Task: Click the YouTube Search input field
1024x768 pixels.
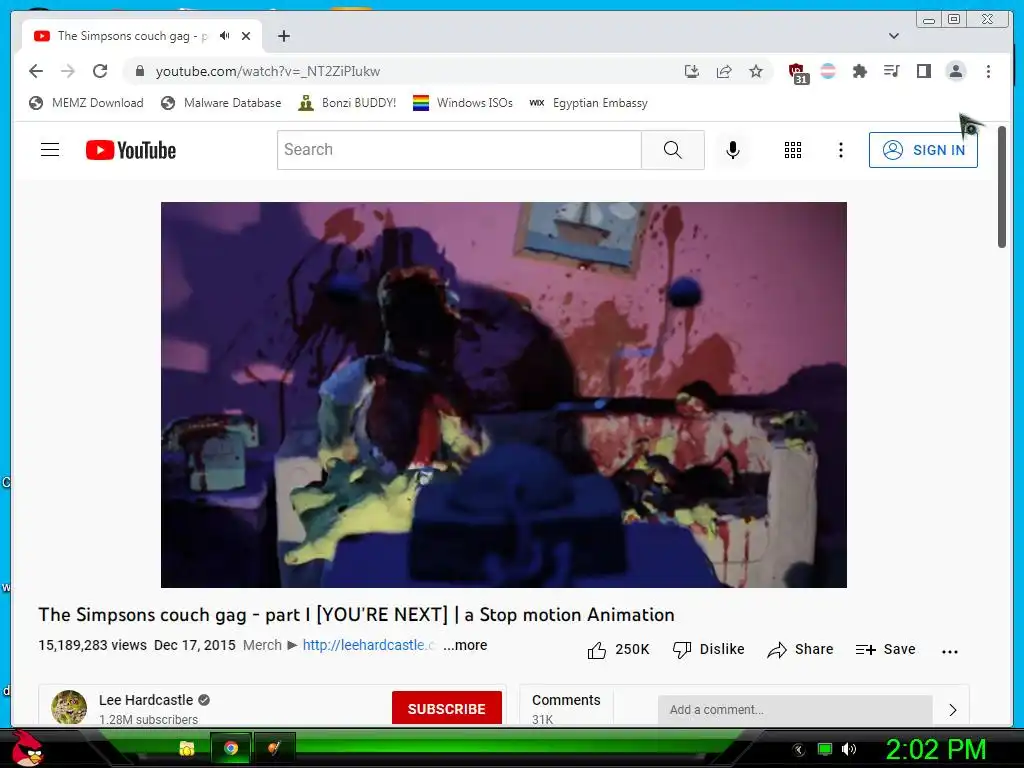Action: (x=459, y=150)
